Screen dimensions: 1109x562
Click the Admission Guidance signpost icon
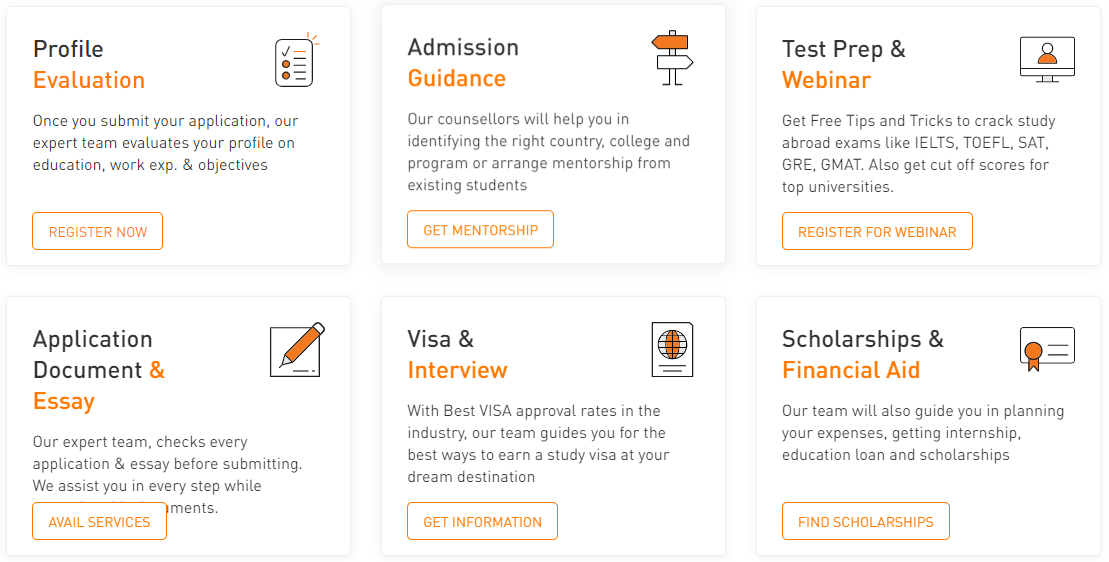[672, 58]
